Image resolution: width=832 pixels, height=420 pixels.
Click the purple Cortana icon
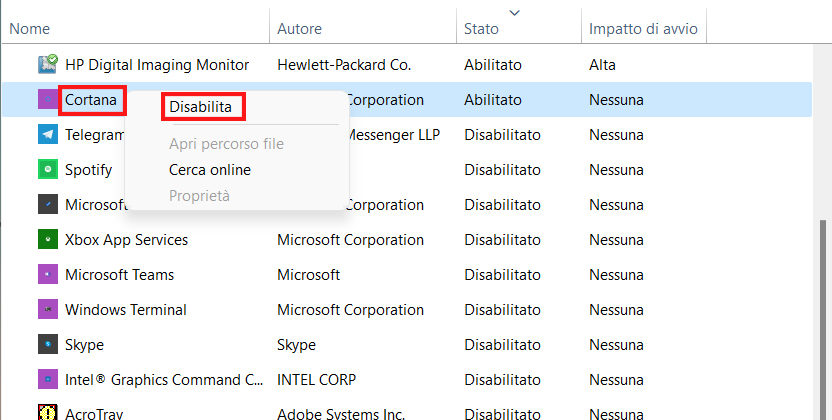[47, 100]
